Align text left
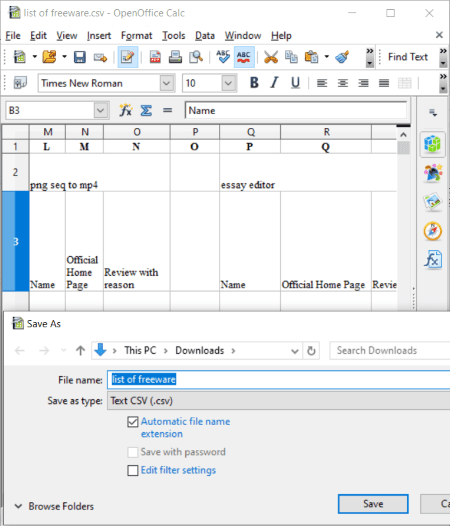The height and width of the screenshot is (526, 450). click(322, 83)
